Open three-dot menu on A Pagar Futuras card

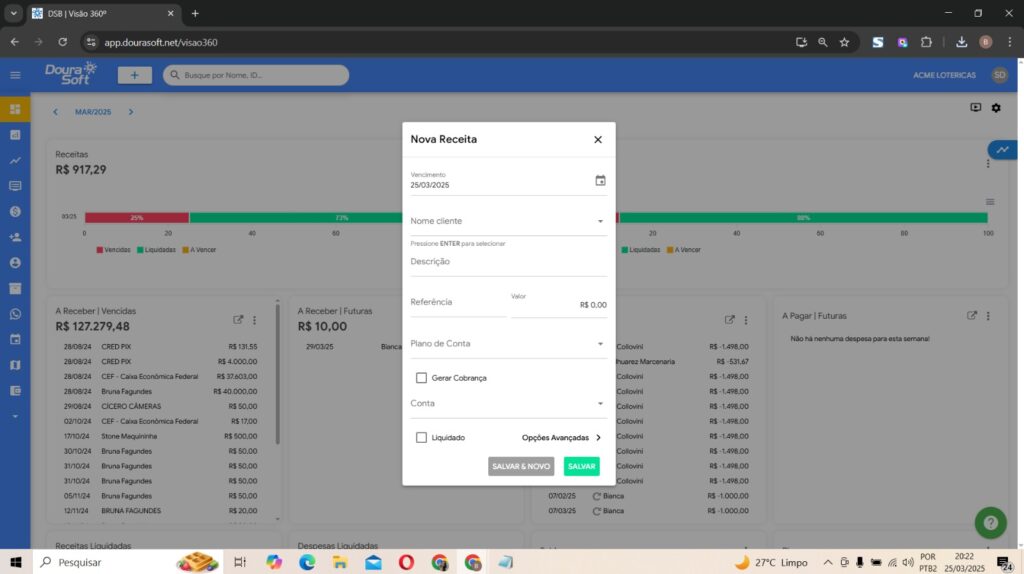tap(988, 316)
